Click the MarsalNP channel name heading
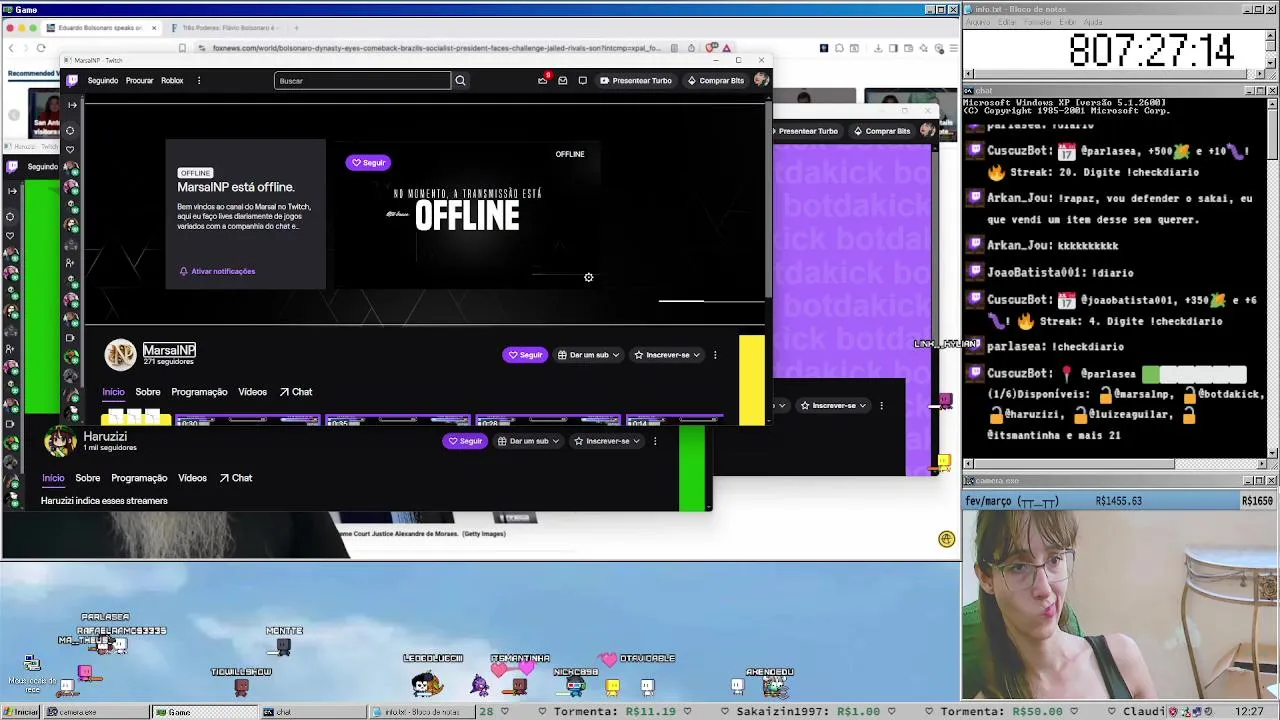The height and width of the screenshot is (720, 1280). point(169,350)
